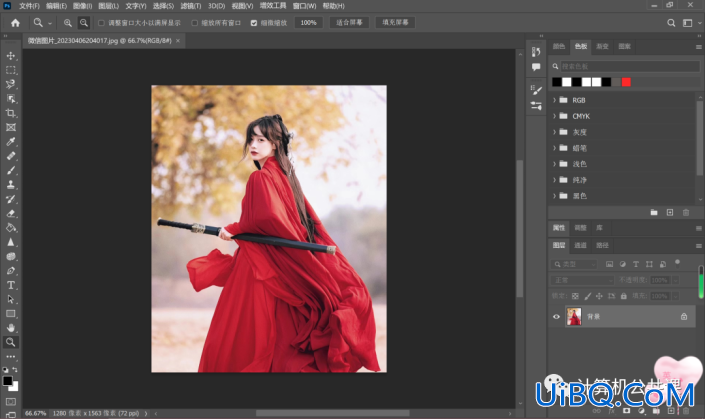Enable 调整窗口大小以满屏显示 checkbox
705x419 pixels.
(101, 22)
